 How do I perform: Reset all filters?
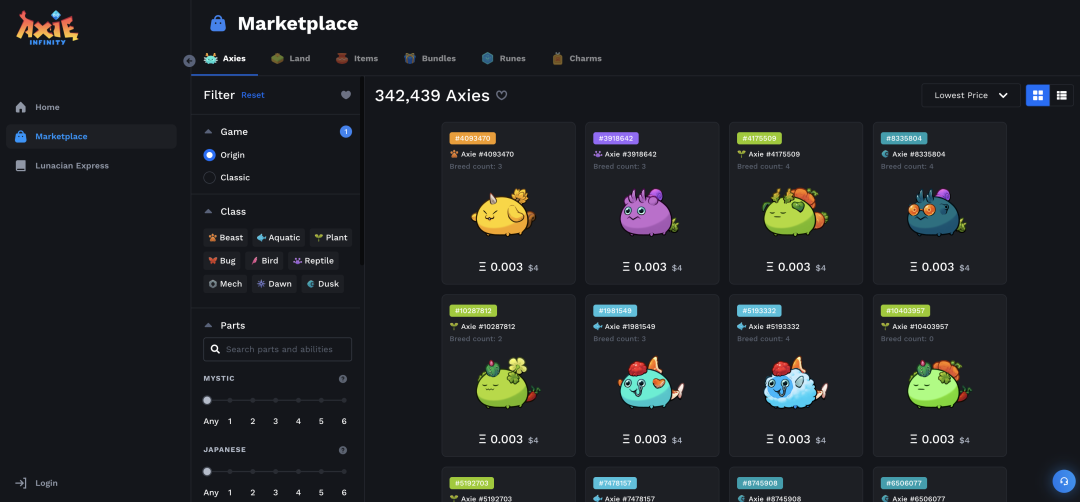(x=252, y=96)
